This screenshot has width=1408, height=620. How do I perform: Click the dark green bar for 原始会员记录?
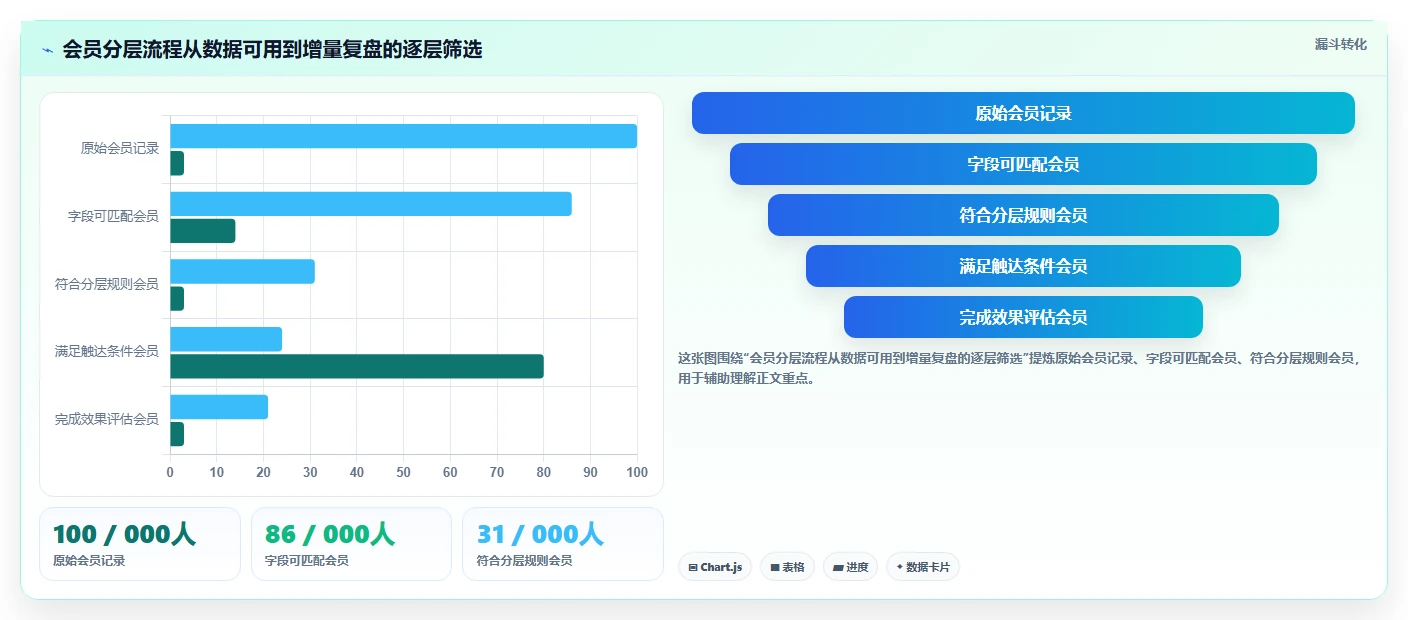pyautogui.click(x=177, y=163)
